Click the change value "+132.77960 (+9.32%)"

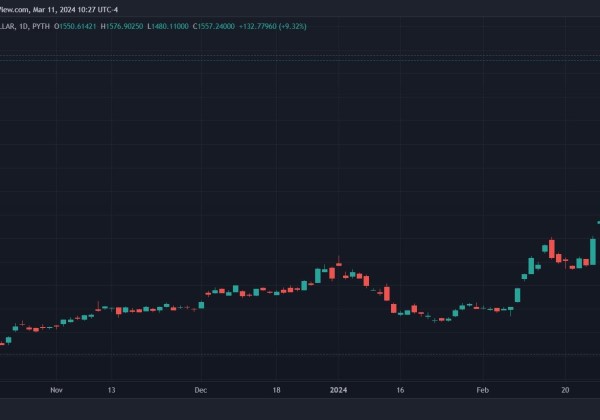pos(273,26)
